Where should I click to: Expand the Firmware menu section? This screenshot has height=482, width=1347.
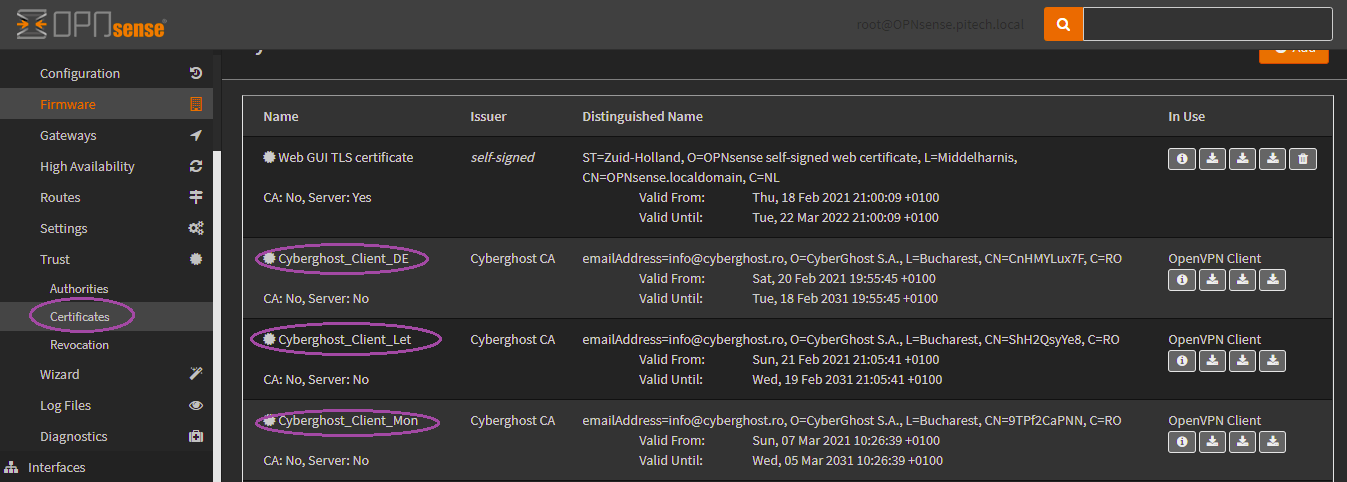(68, 104)
